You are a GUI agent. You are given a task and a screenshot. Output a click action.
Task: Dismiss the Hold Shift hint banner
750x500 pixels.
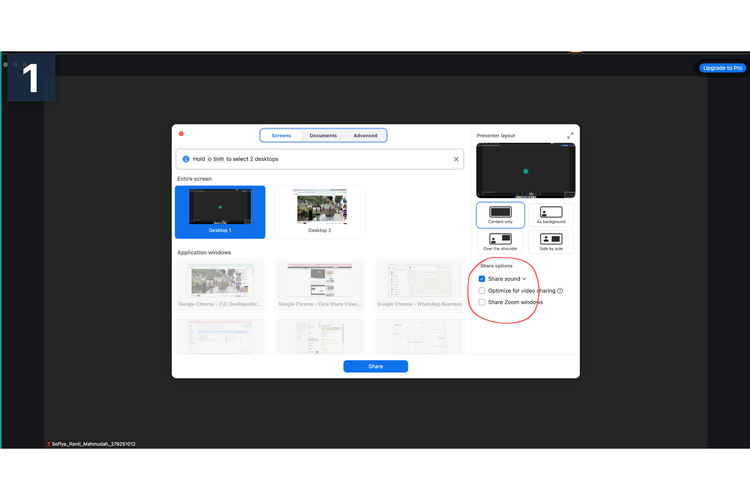pos(456,159)
